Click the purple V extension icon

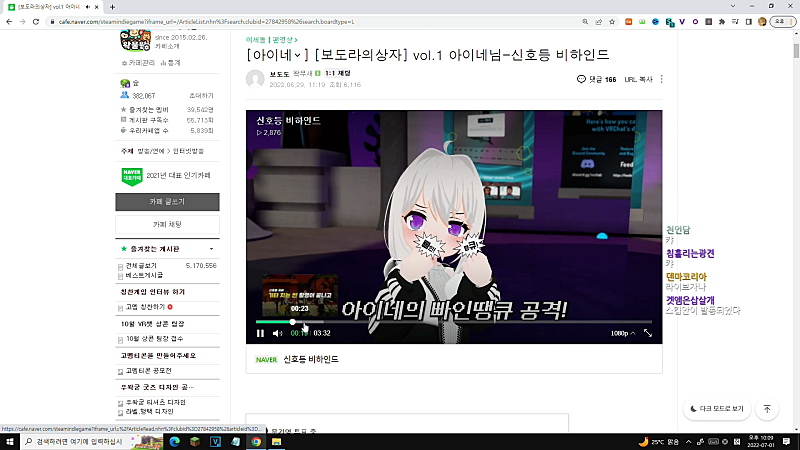[x=682, y=22]
